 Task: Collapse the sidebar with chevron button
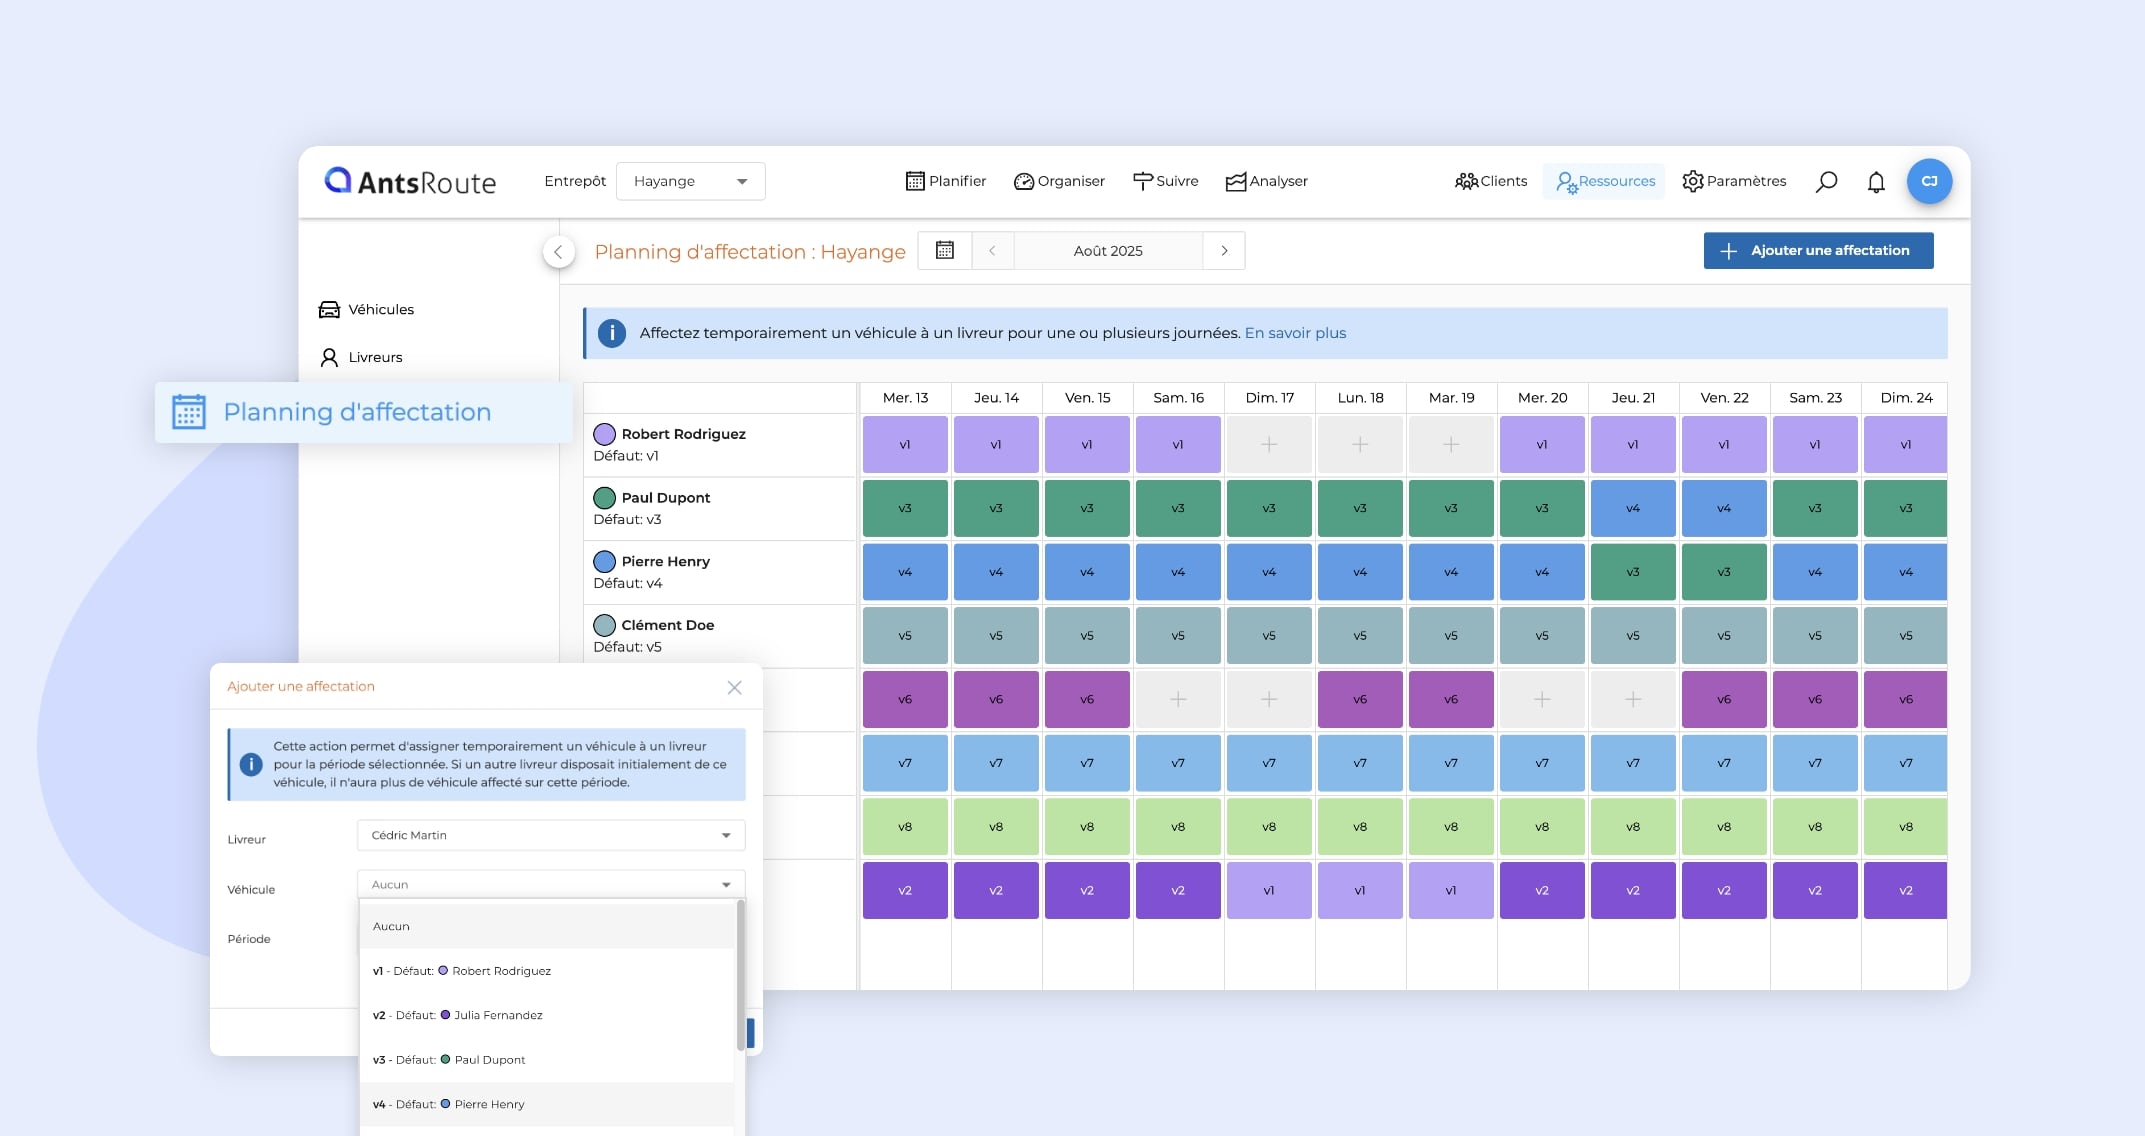pyautogui.click(x=559, y=252)
